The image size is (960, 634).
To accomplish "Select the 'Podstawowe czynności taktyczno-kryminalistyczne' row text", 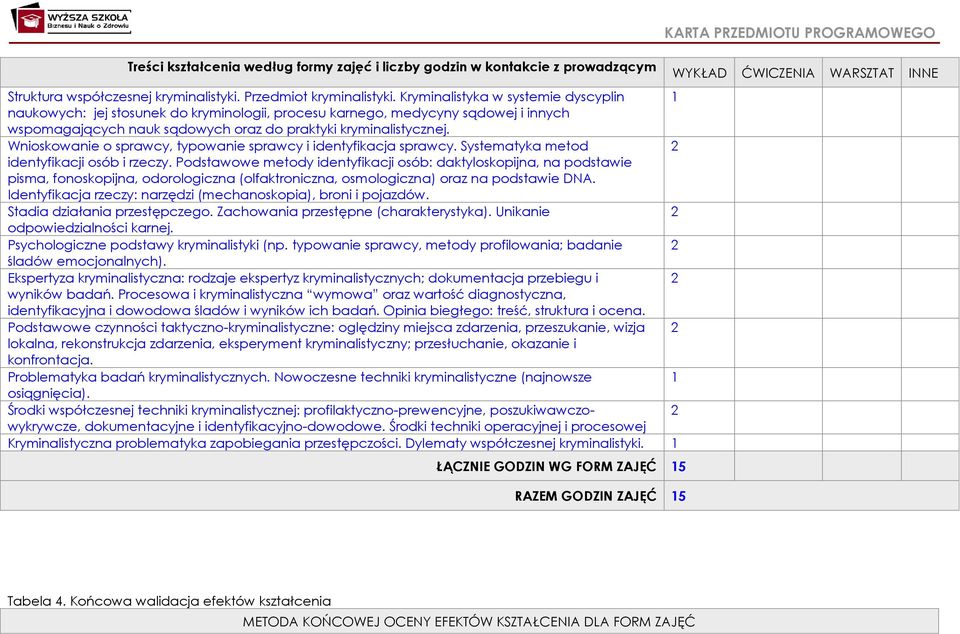I will coord(326,343).
